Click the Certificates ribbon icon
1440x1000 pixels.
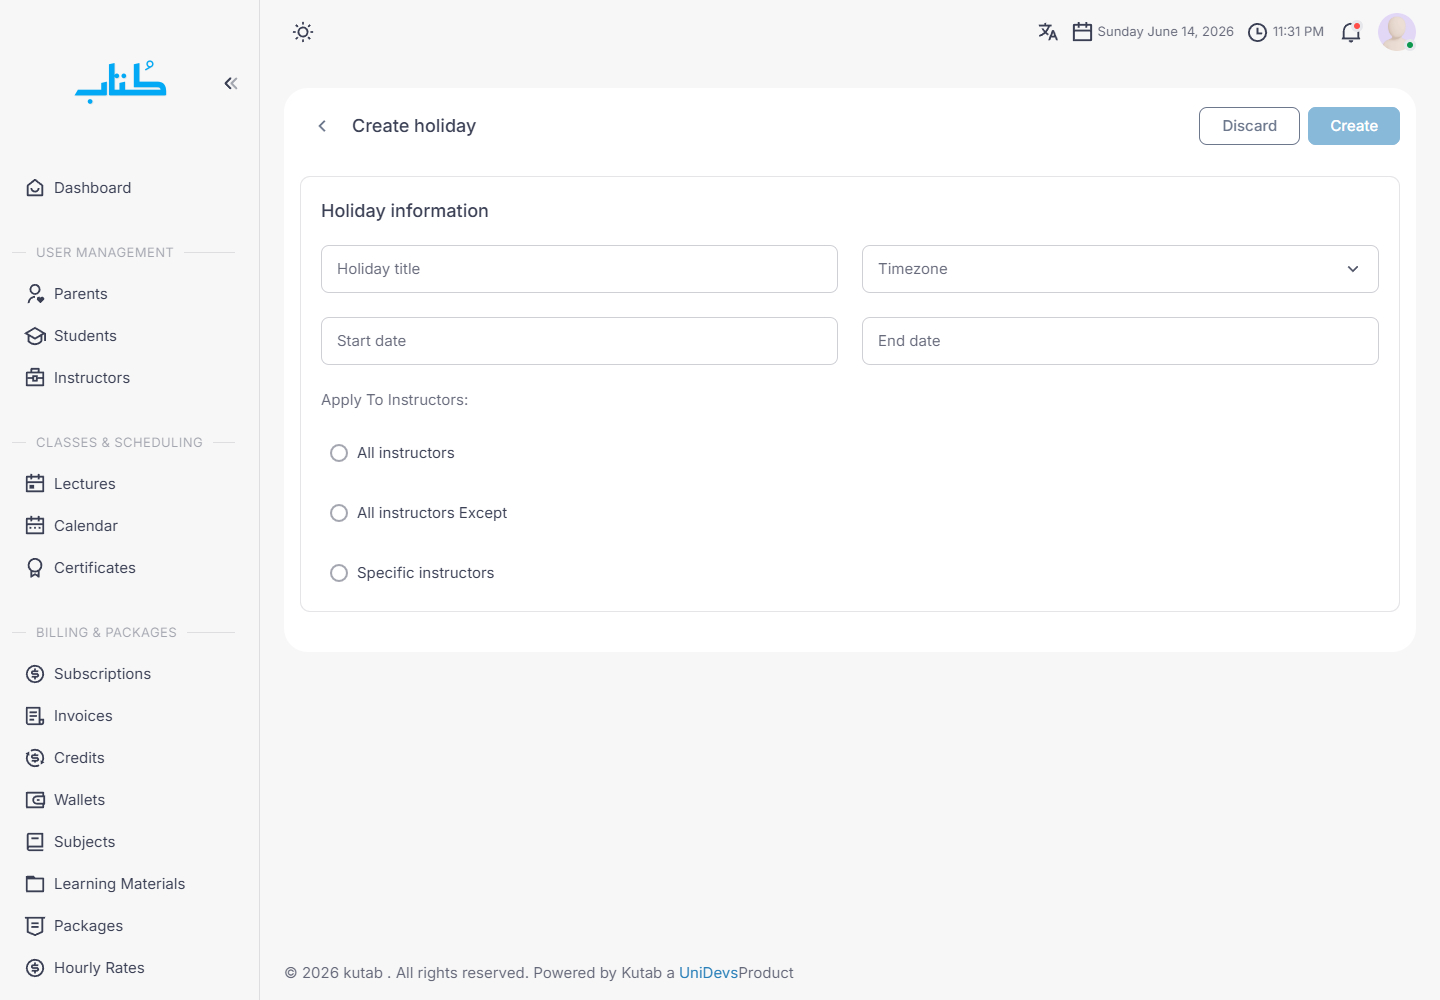tap(35, 568)
